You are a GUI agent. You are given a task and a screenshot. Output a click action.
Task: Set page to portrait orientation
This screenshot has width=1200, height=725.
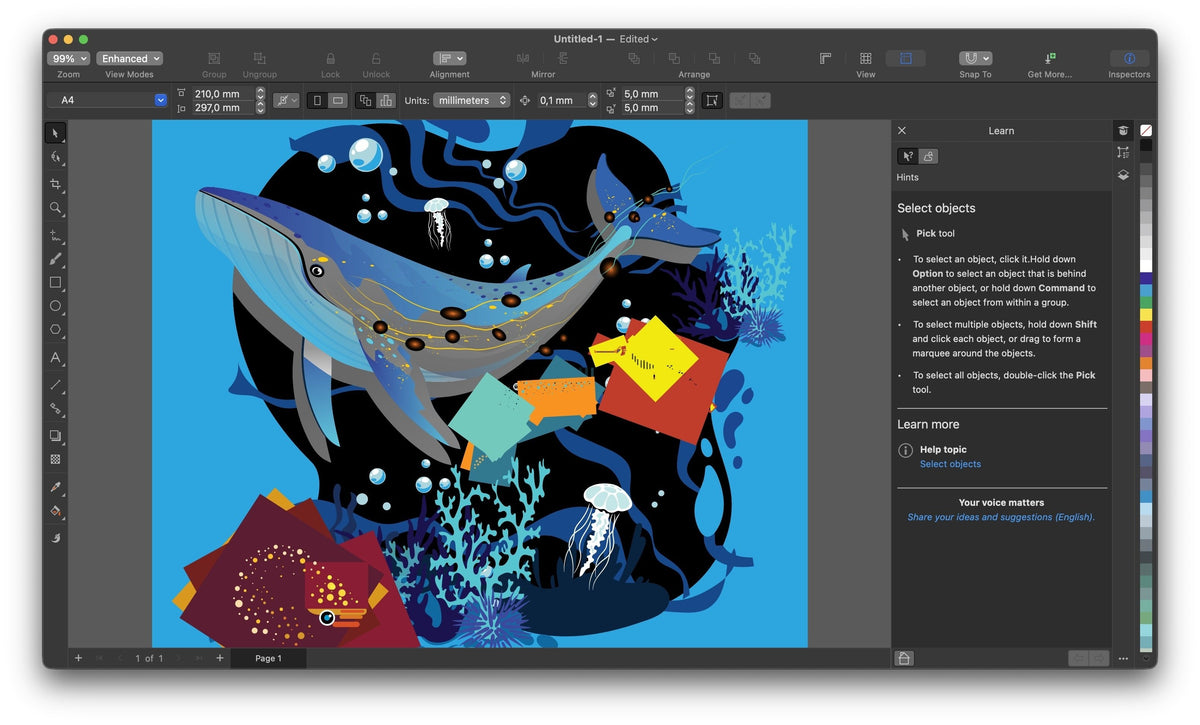click(318, 101)
